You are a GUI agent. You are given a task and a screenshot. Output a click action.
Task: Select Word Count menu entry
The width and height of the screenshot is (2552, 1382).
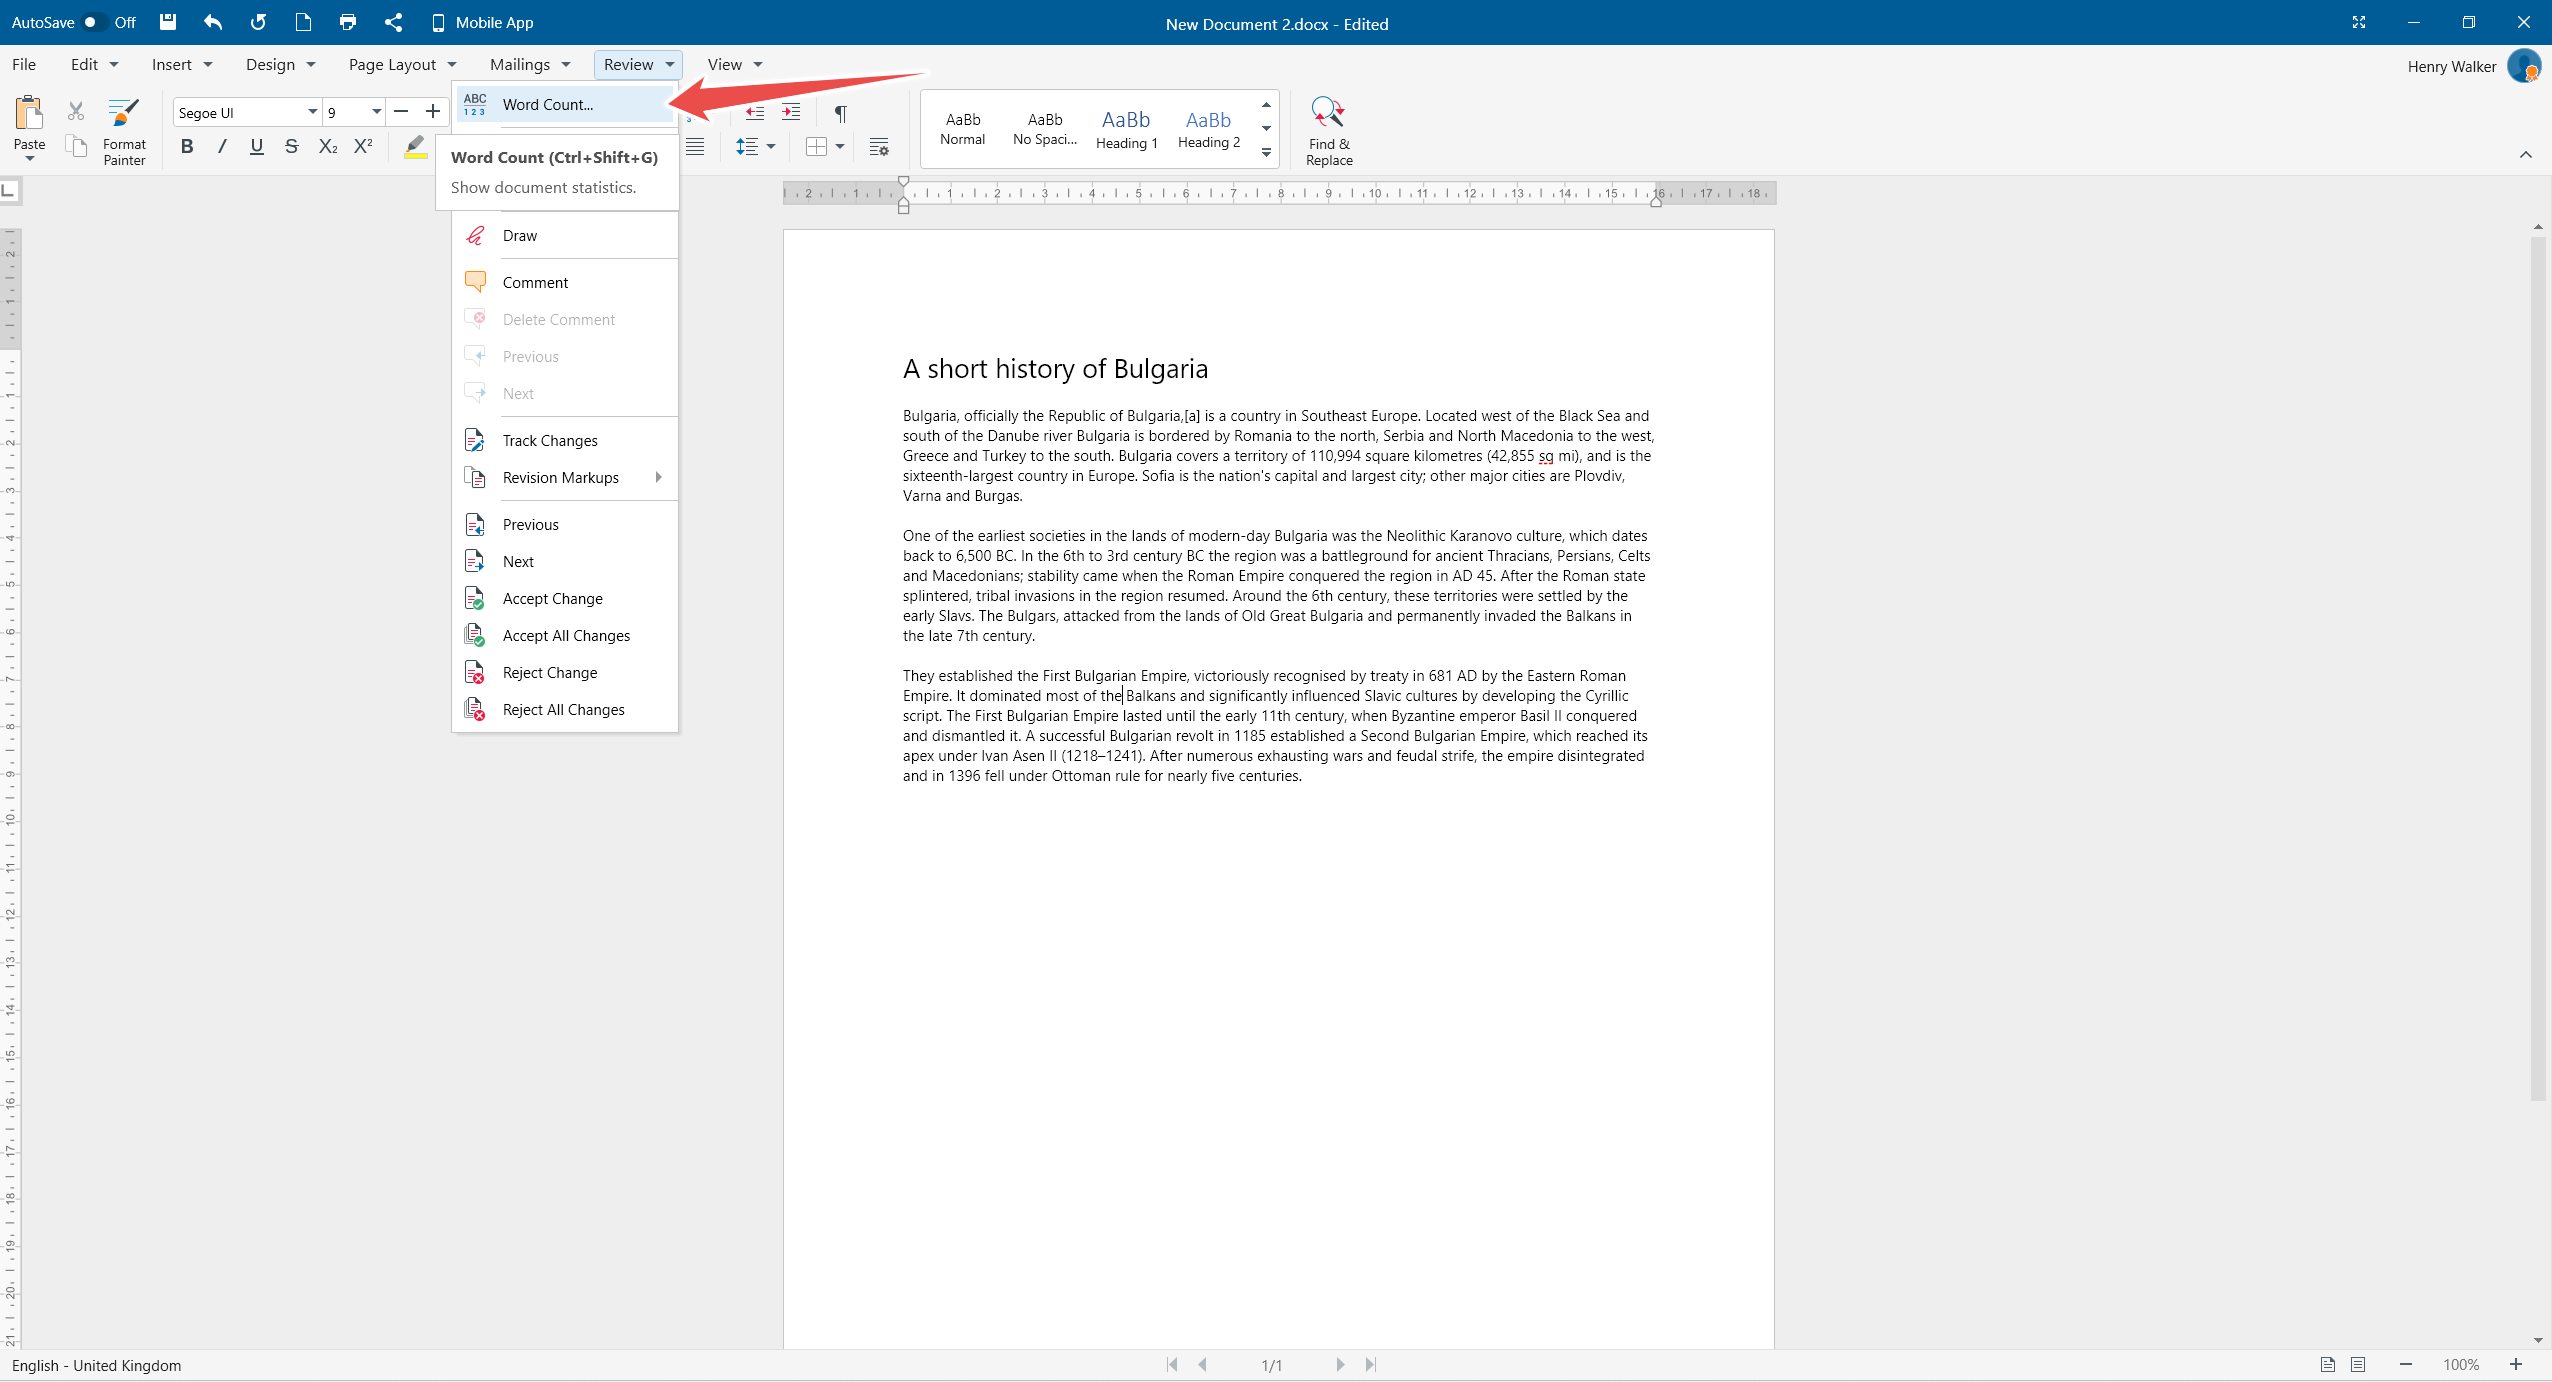click(x=548, y=105)
